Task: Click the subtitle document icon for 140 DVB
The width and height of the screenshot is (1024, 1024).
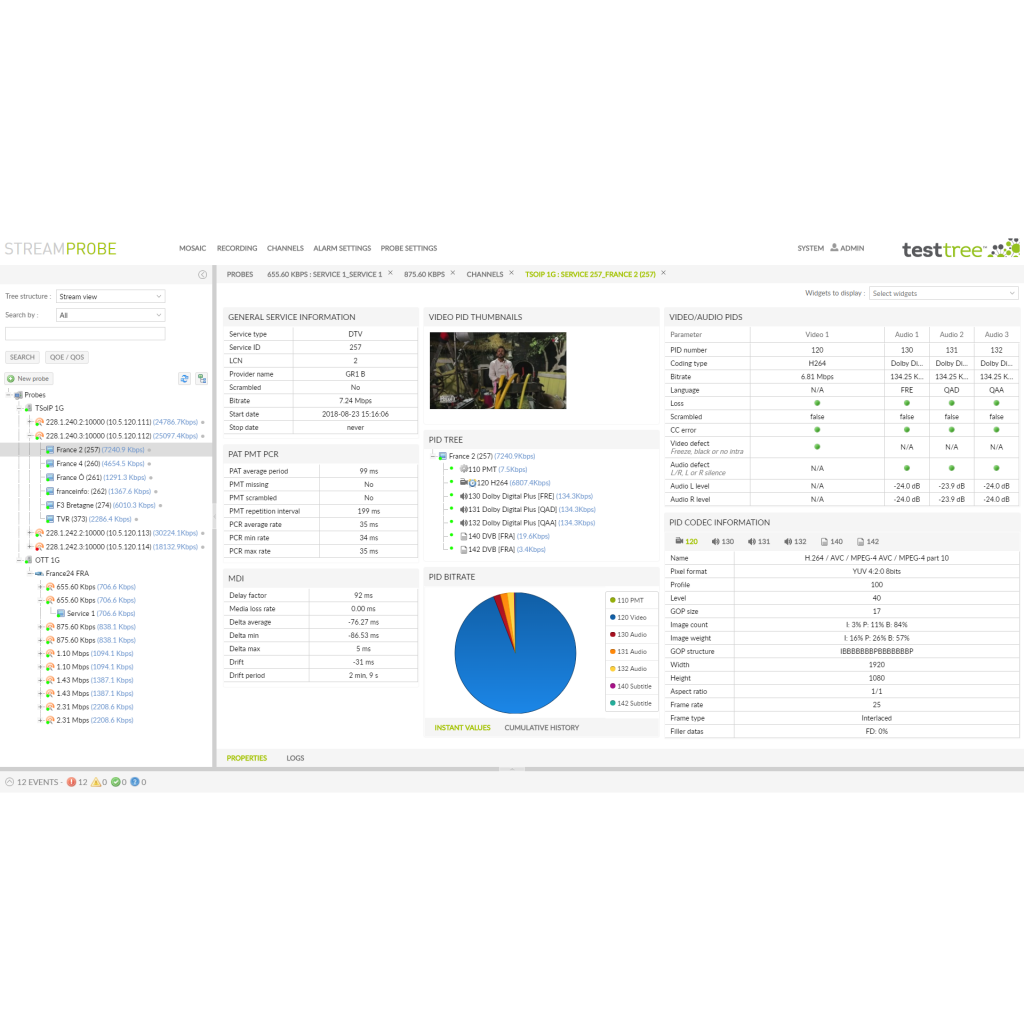Action: point(464,536)
